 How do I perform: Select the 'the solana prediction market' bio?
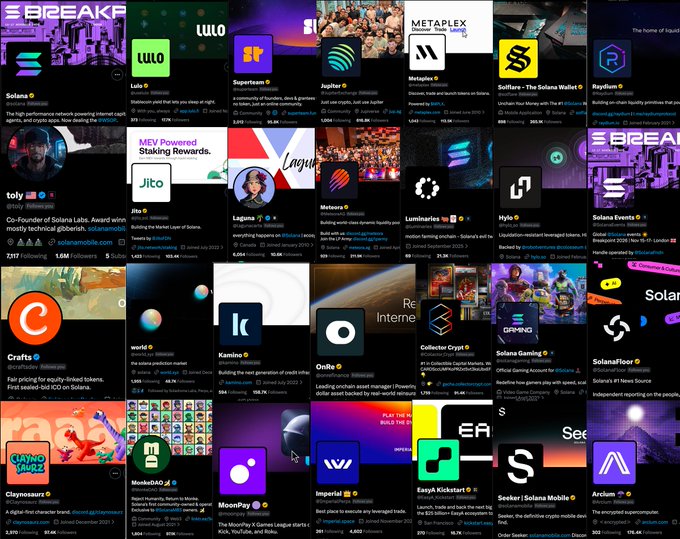159,363
